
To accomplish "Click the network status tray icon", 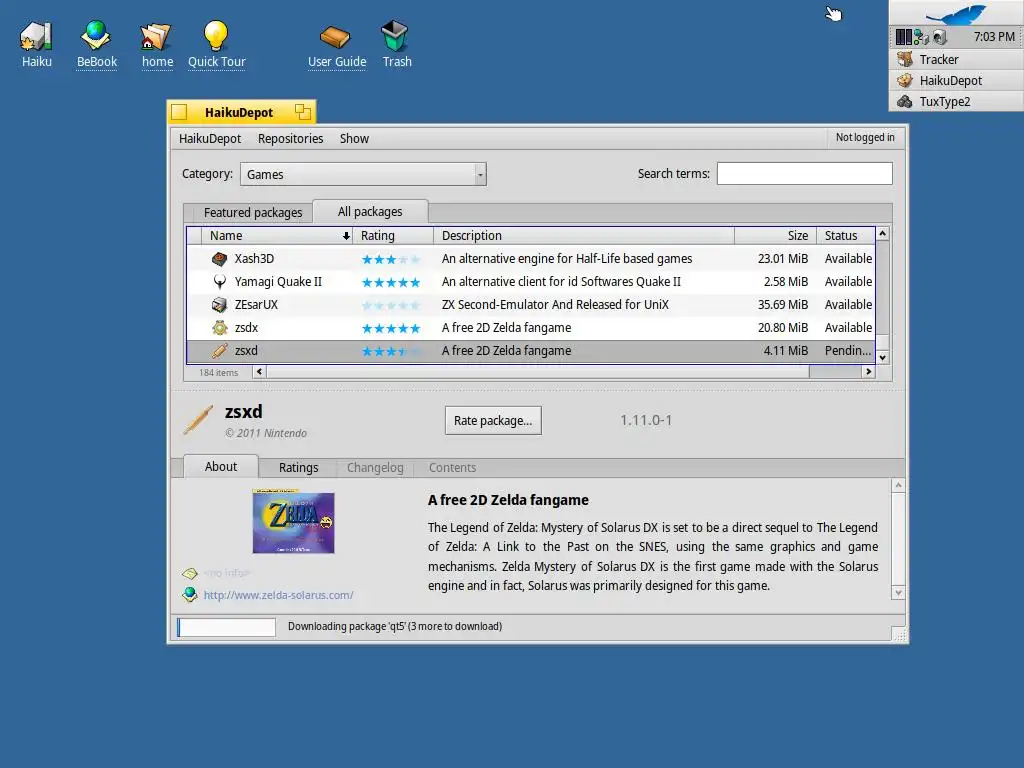I will 921,37.
